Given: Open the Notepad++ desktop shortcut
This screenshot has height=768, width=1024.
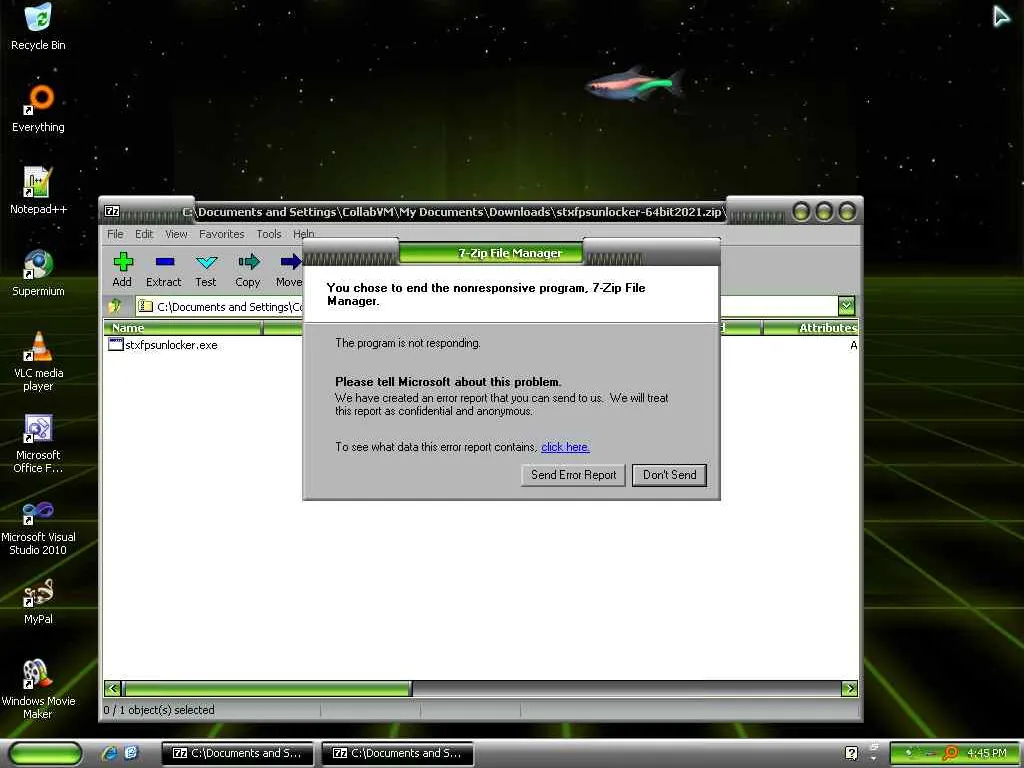Looking at the screenshot, I should (x=38, y=191).
